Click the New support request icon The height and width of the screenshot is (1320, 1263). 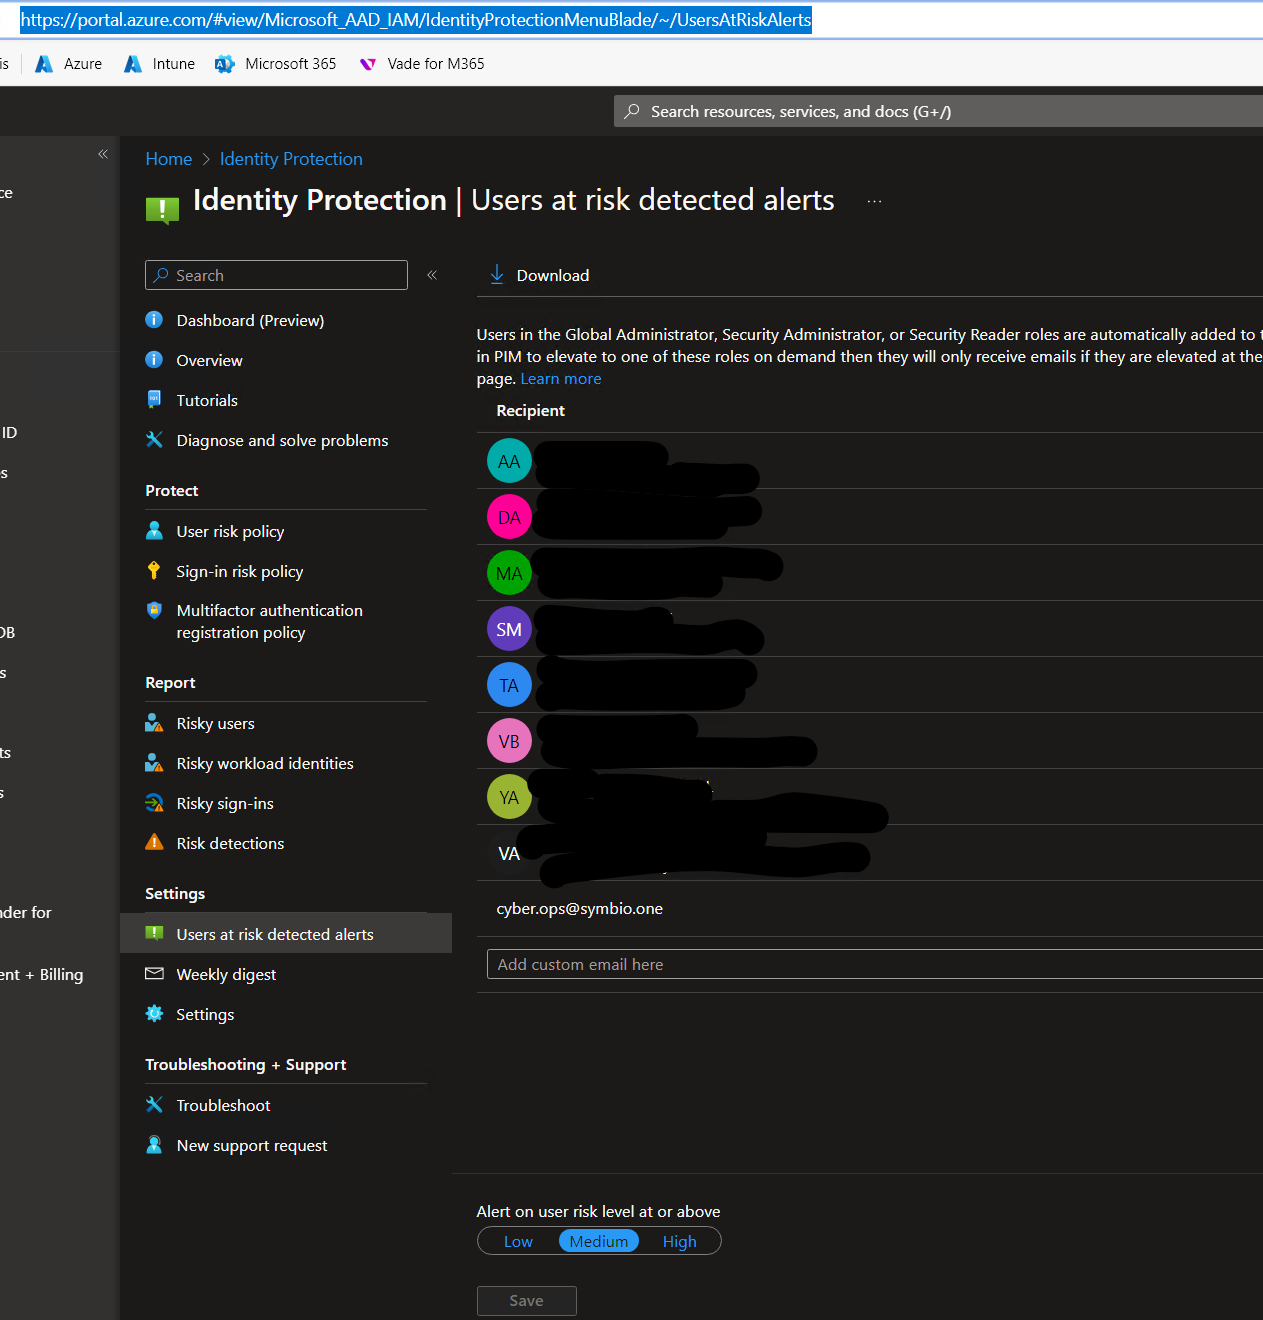(154, 1144)
